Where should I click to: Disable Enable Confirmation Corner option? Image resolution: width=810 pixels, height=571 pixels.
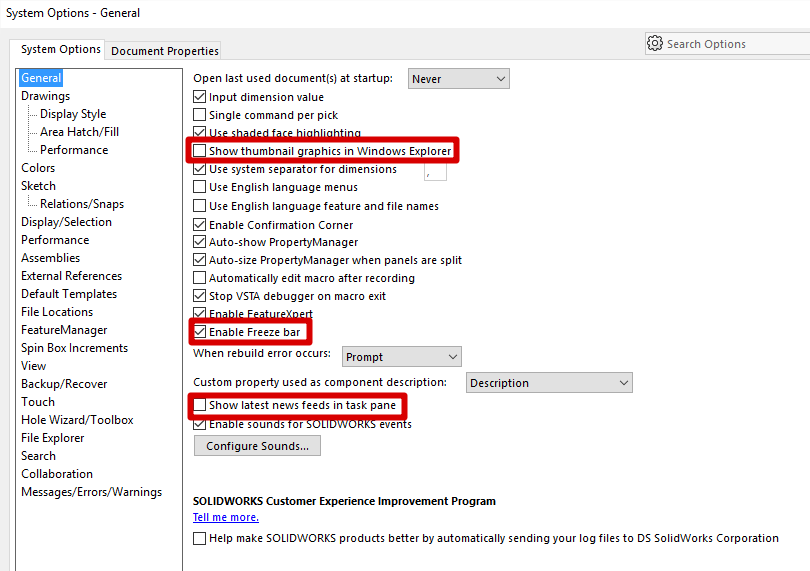click(200, 225)
